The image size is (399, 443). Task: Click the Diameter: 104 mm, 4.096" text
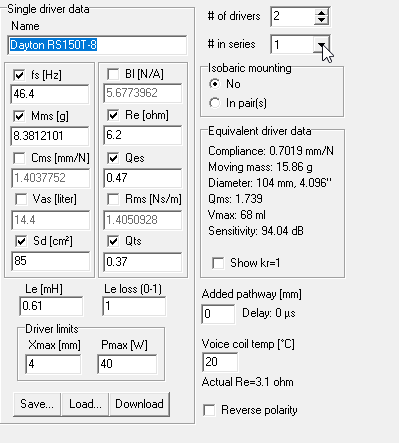tap(270, 183)
